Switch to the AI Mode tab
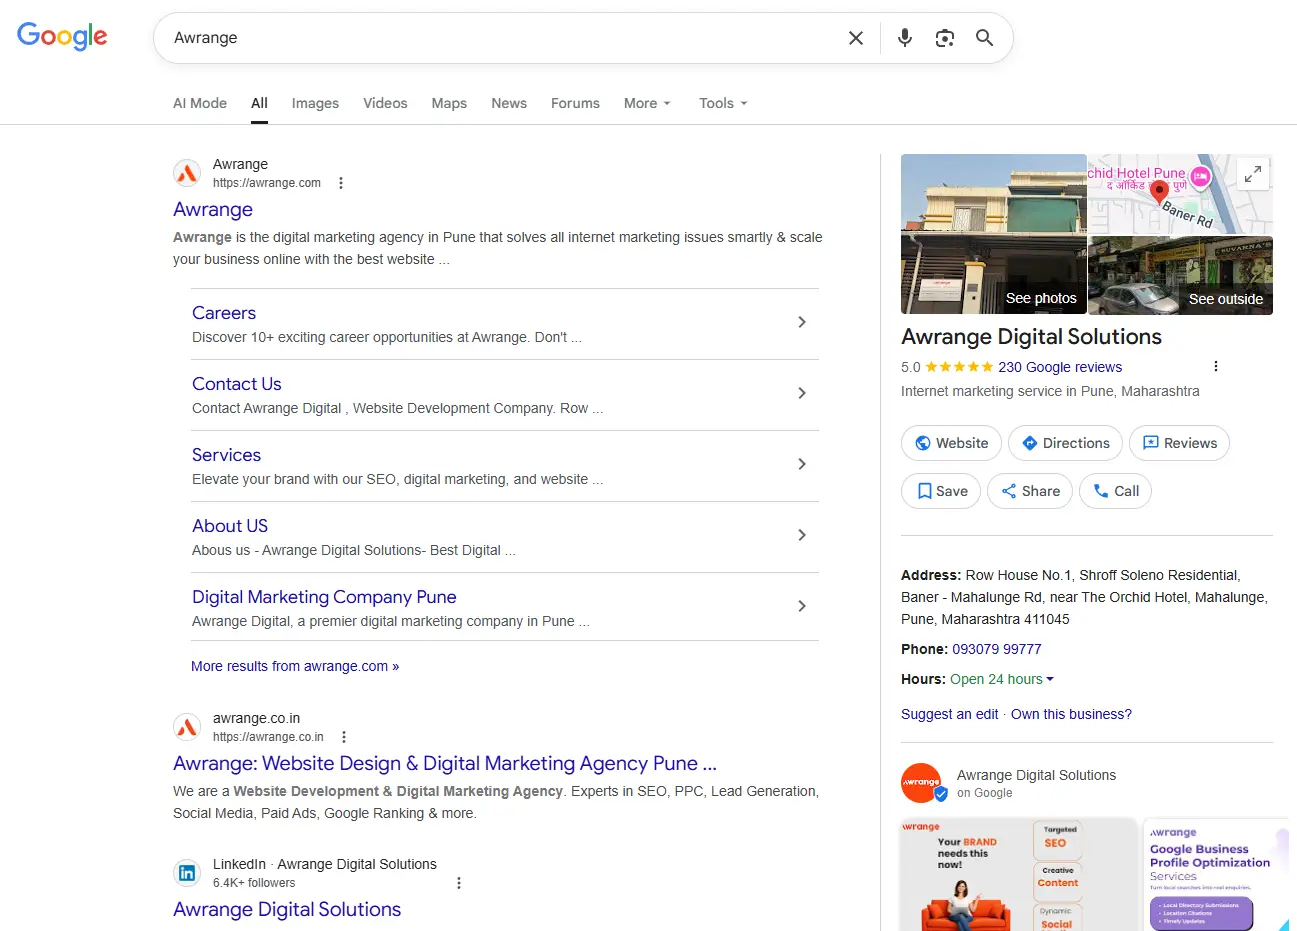The height and width of the screenshot is (931, 1297). [x=200, y=103]
